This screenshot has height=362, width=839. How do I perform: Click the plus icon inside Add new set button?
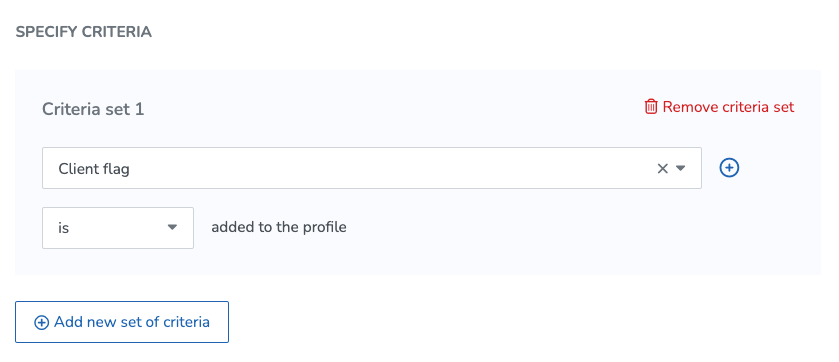(x=41, y=322)
